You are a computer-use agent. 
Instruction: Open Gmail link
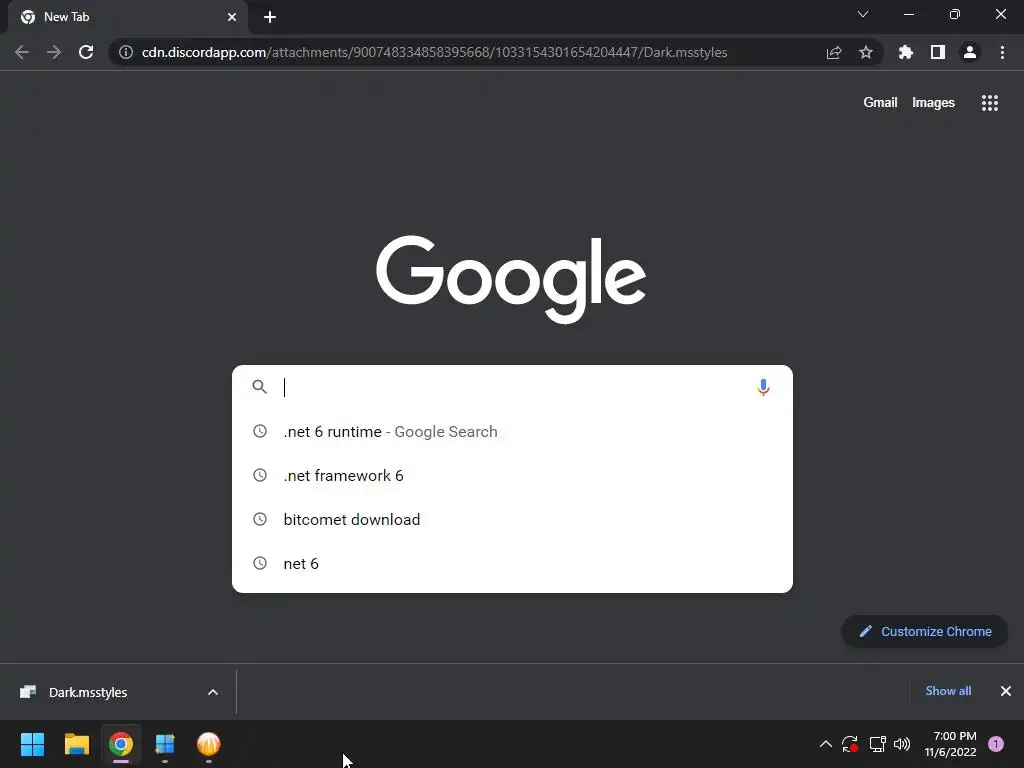(880, 103)
